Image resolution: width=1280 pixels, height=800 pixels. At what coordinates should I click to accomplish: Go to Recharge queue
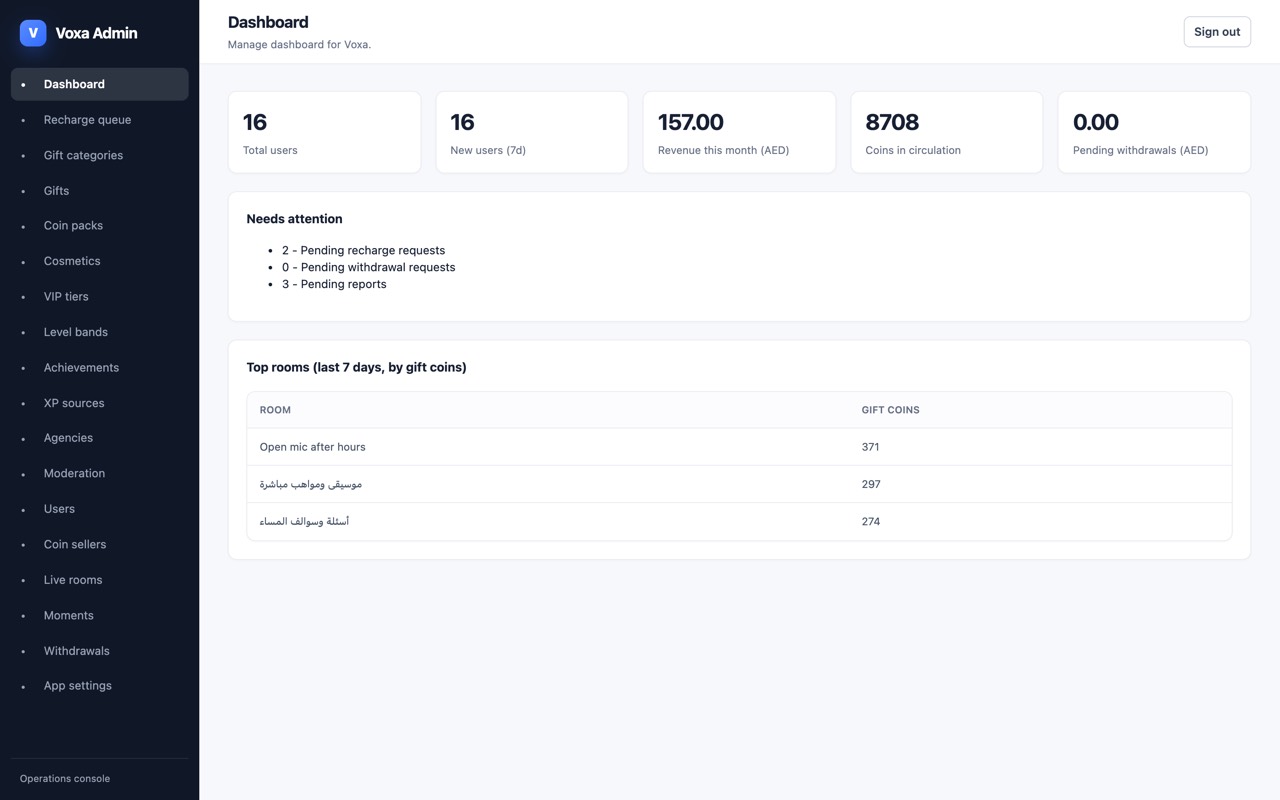[99, 120]
